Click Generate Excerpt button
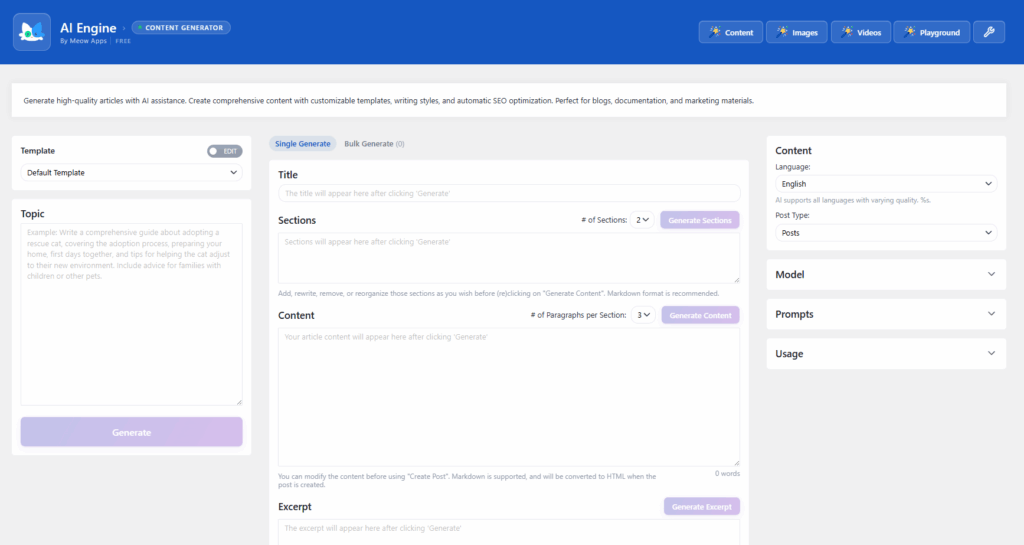 click(702, 506)
